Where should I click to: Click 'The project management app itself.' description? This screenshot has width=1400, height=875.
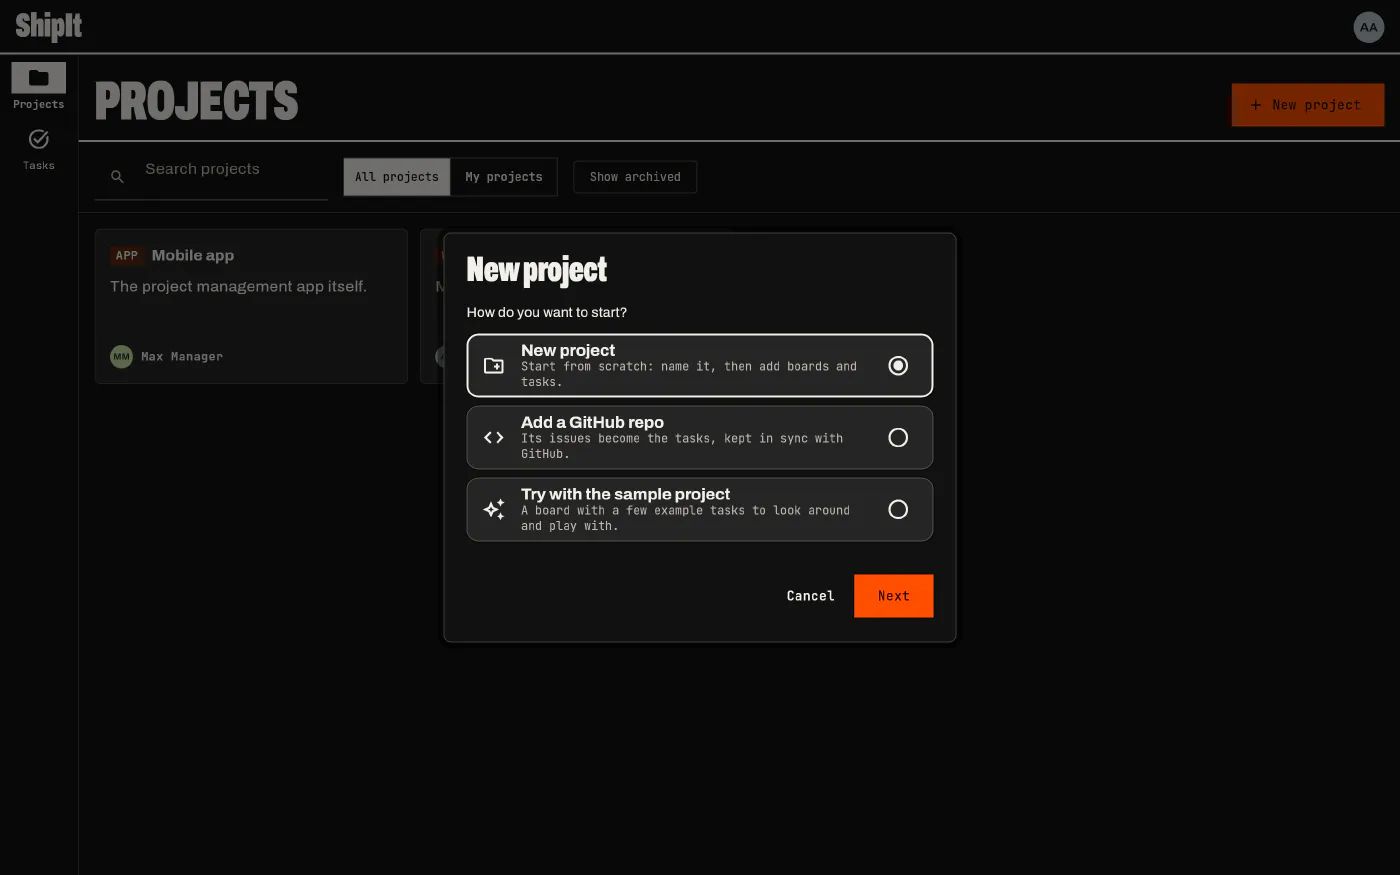point(238,287)
